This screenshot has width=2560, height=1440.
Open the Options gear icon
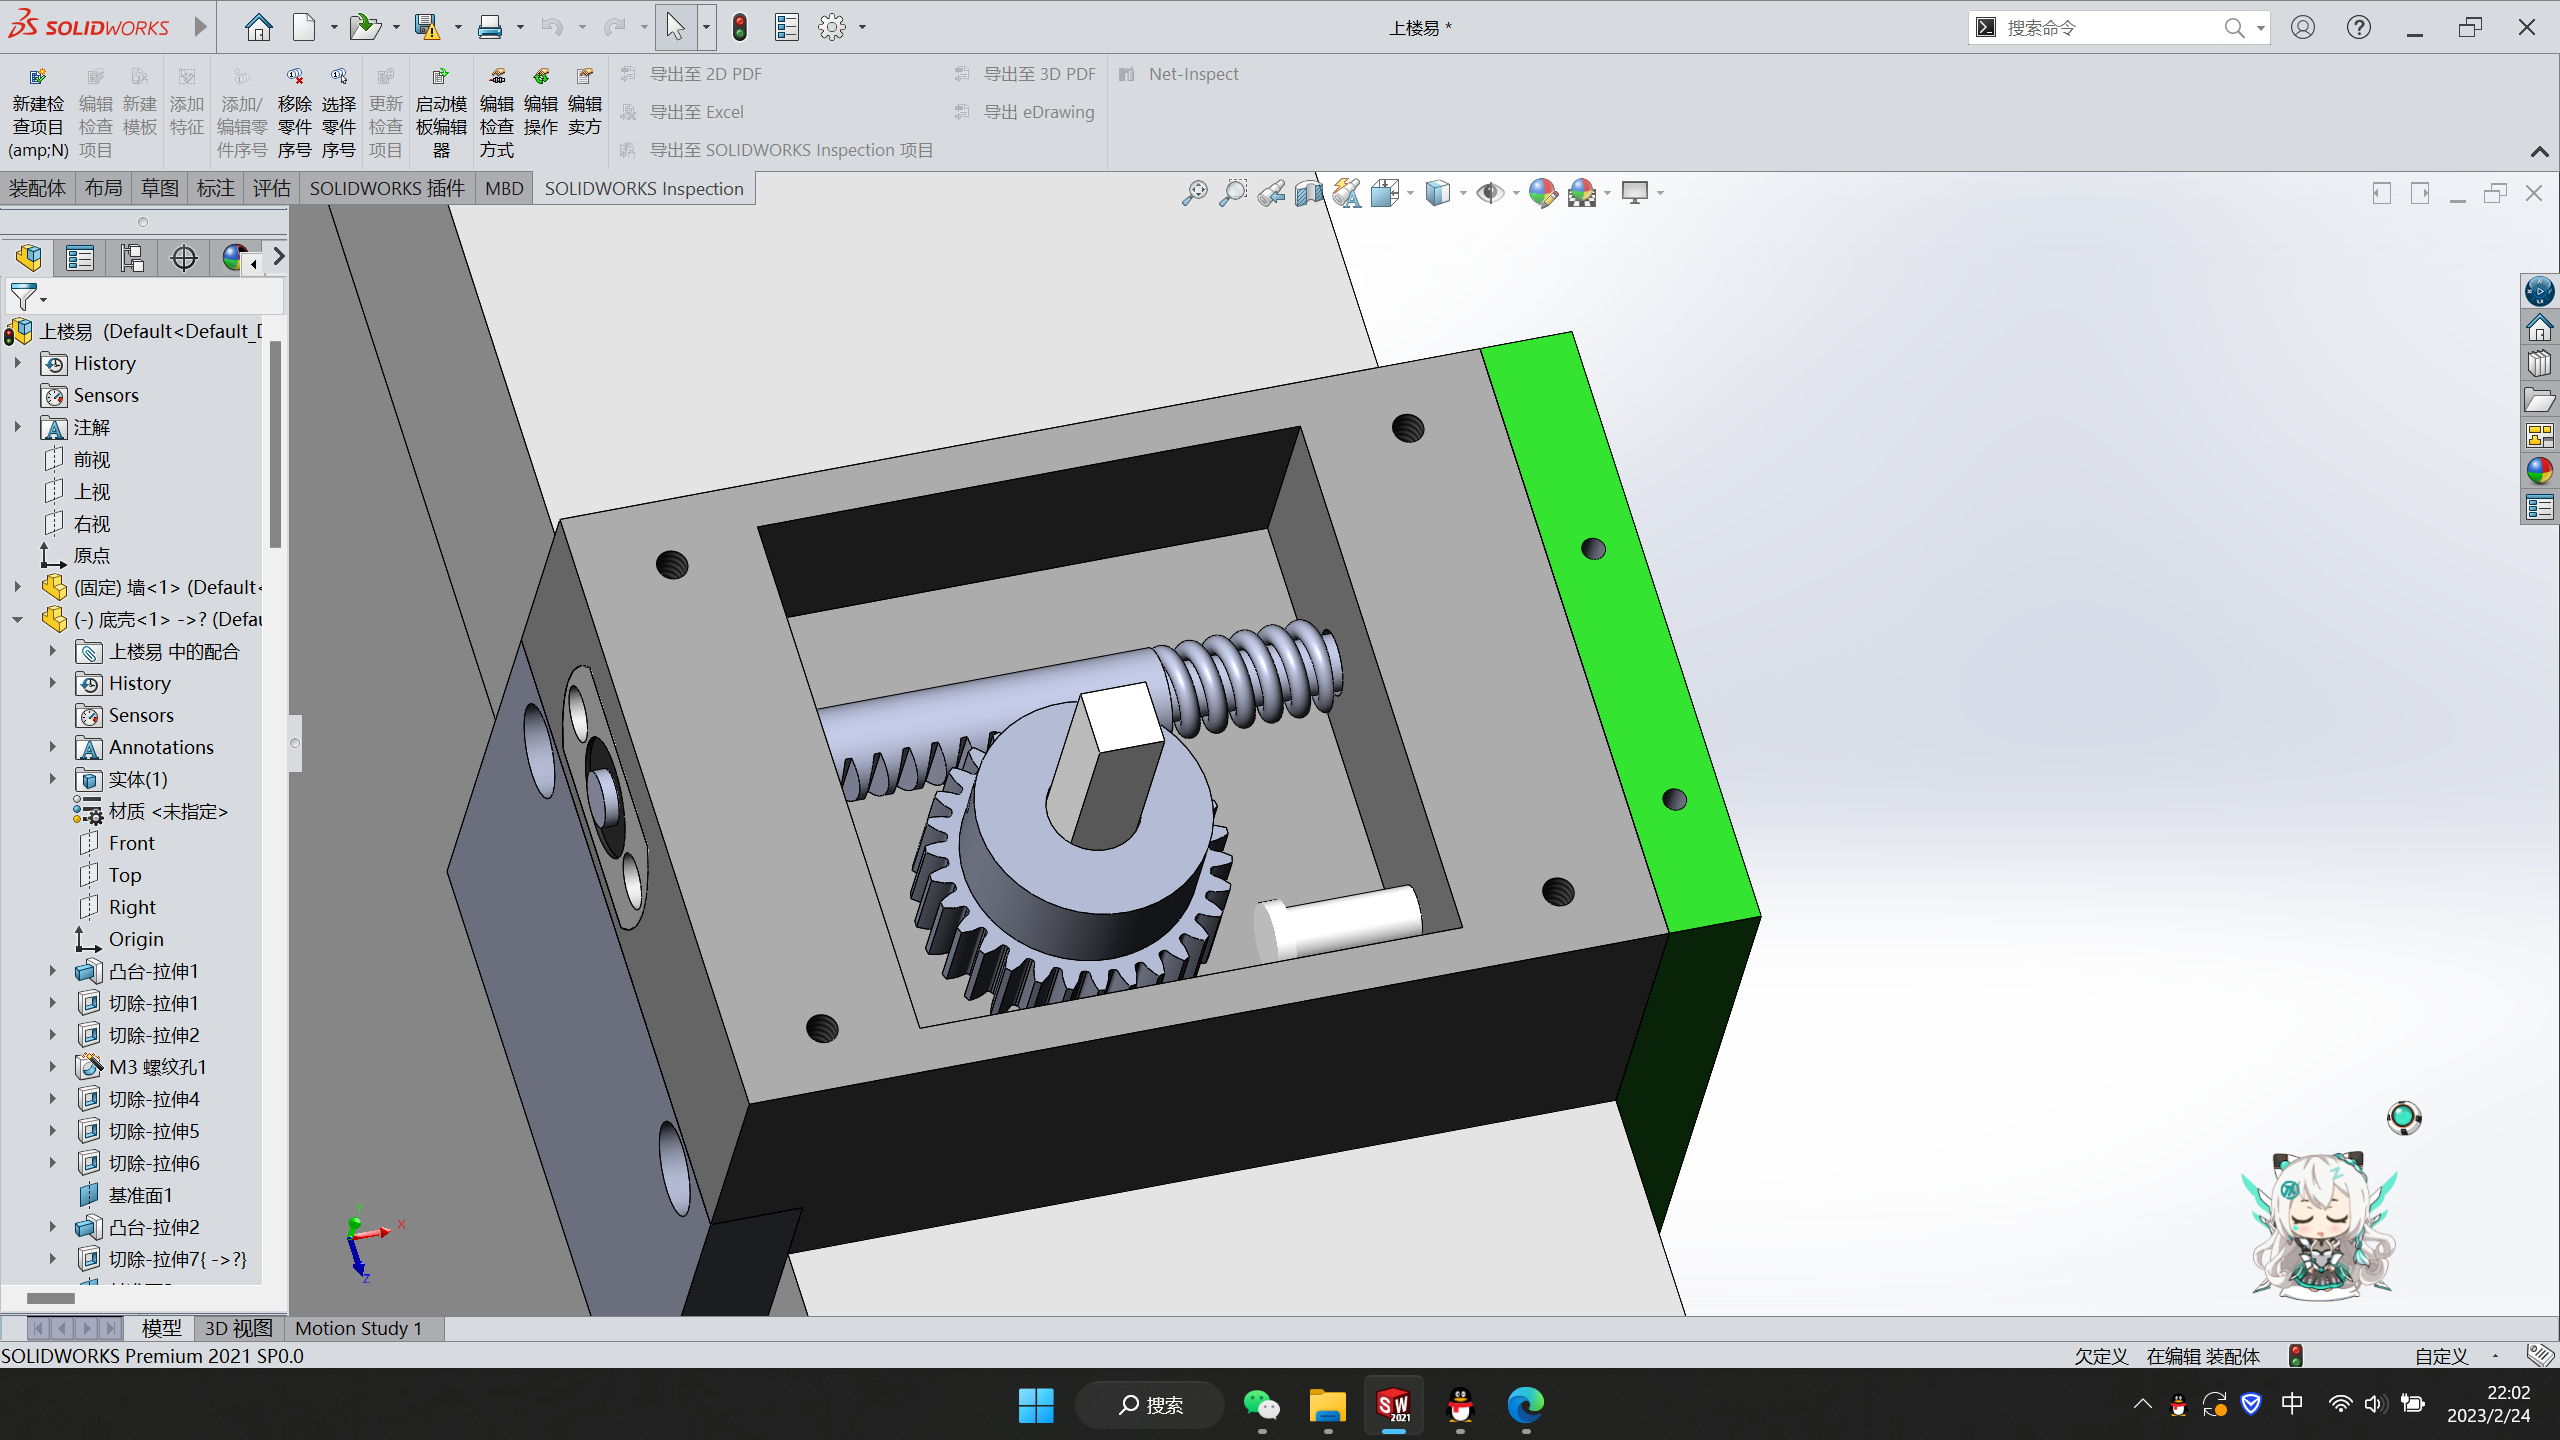[831, 27]
